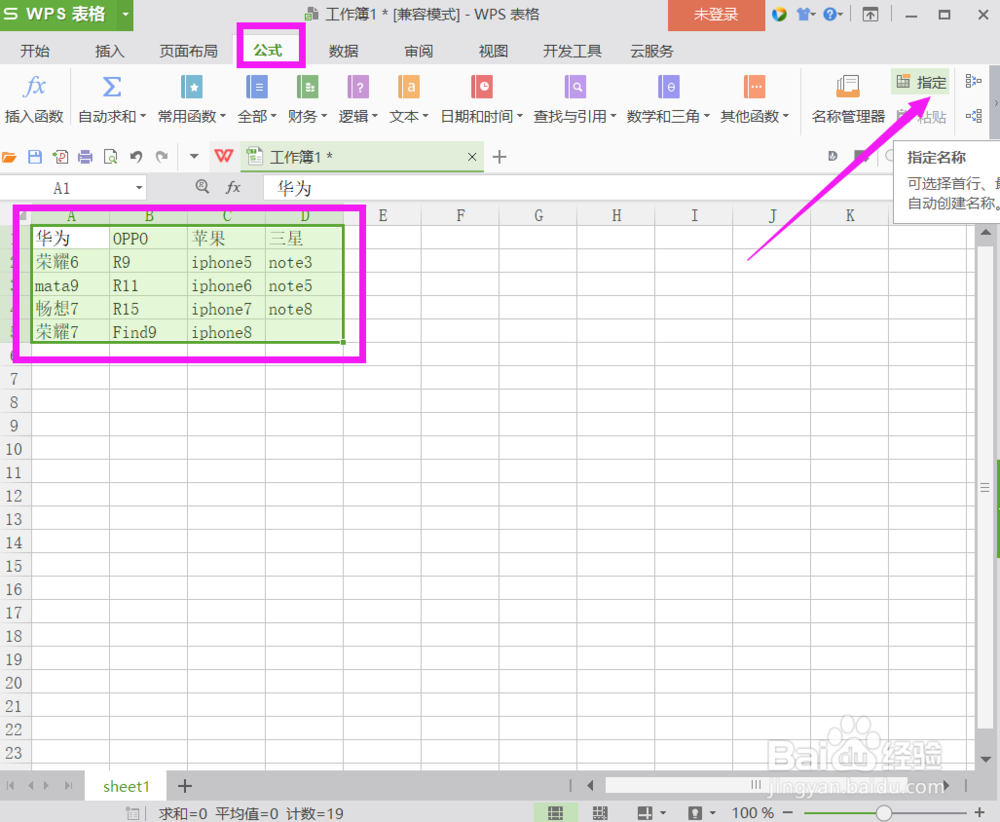
Task: Toggle the reading mode layout icon in status bar
Action: tap(645, 812)
